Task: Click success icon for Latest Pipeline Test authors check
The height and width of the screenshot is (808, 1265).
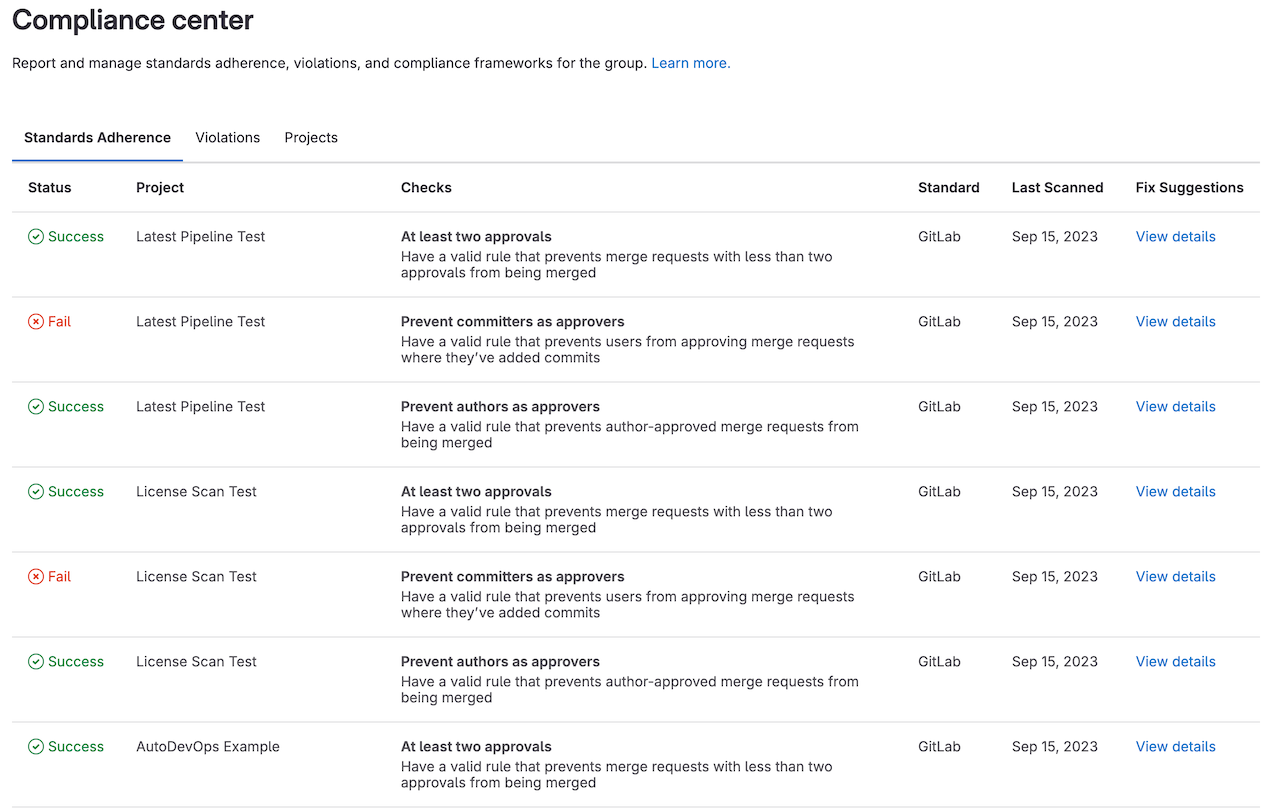Action: click(x=36, y=407)
